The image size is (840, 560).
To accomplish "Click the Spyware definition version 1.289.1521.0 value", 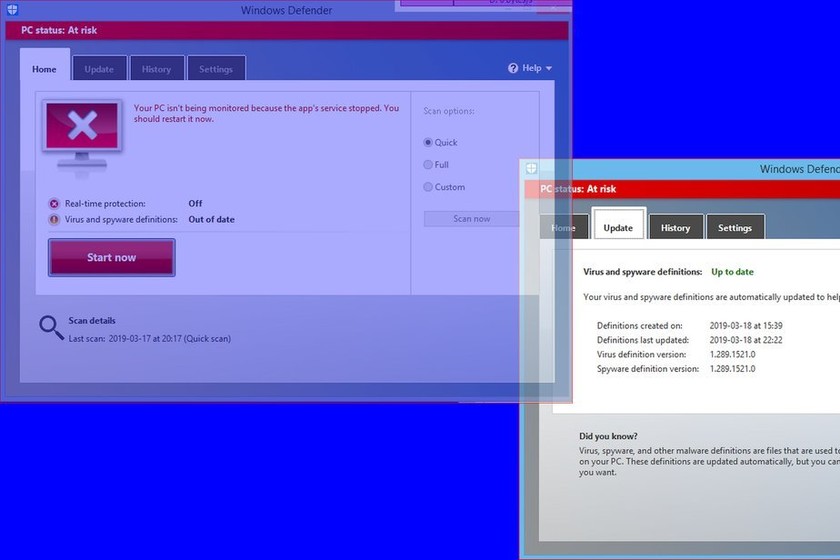I will pyautogui.click(x=732, y=369).
